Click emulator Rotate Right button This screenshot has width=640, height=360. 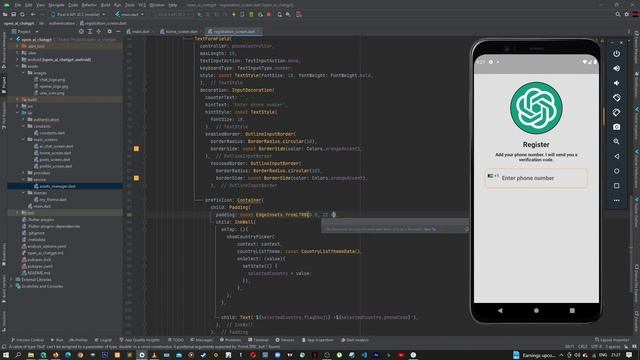click(616, 113)
